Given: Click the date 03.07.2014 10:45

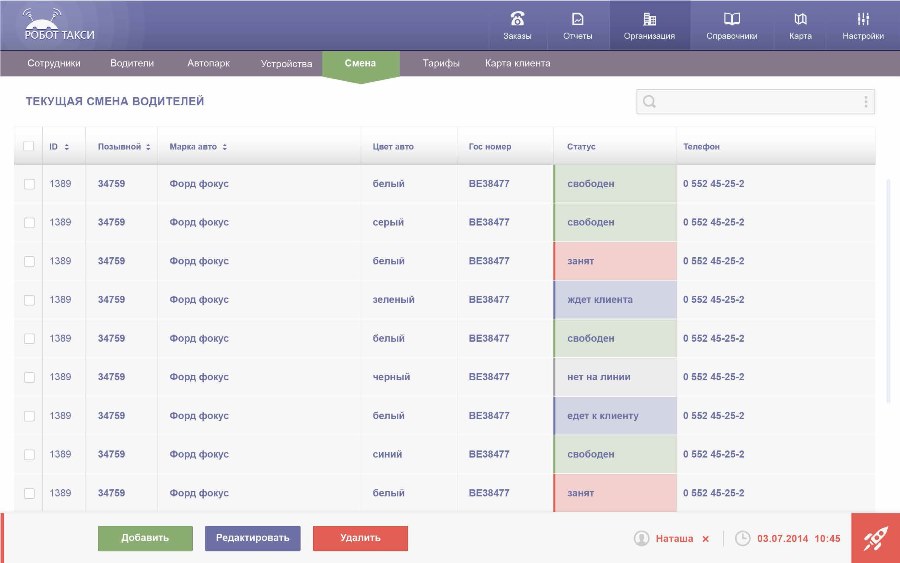Looking at the screenshot, I should click(x=798, y=539).
